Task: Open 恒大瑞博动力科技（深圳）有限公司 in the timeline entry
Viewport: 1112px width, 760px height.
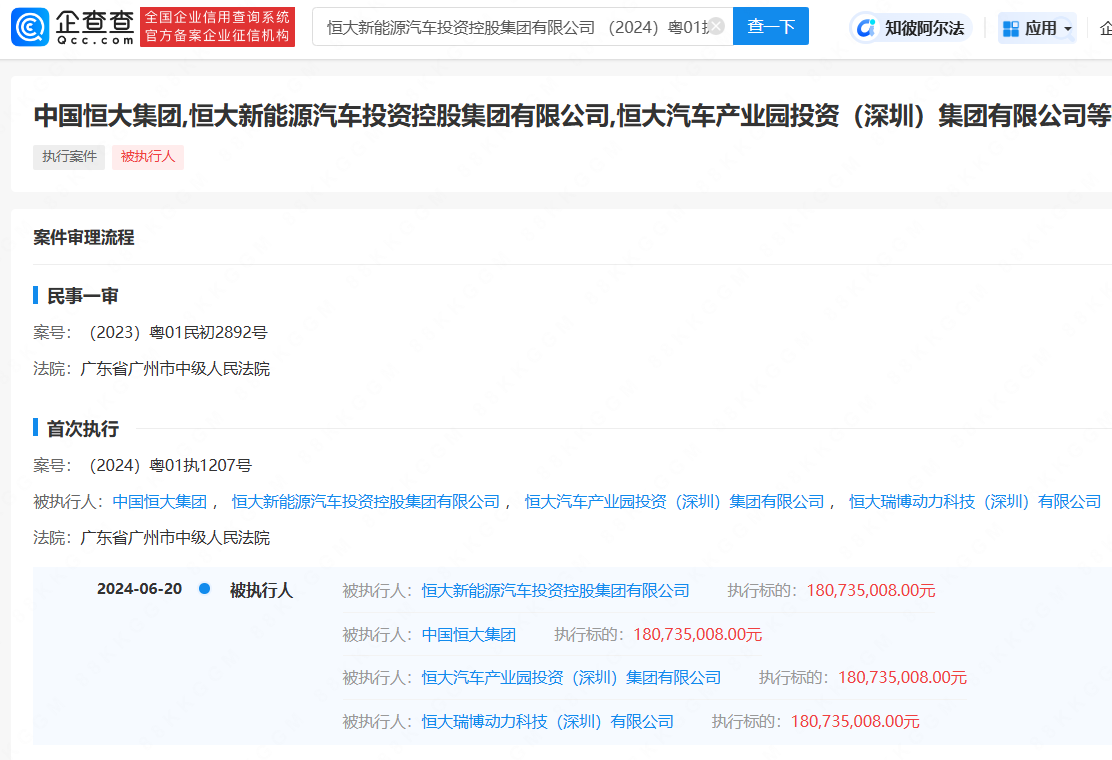Action: click(x=547, y=722)
